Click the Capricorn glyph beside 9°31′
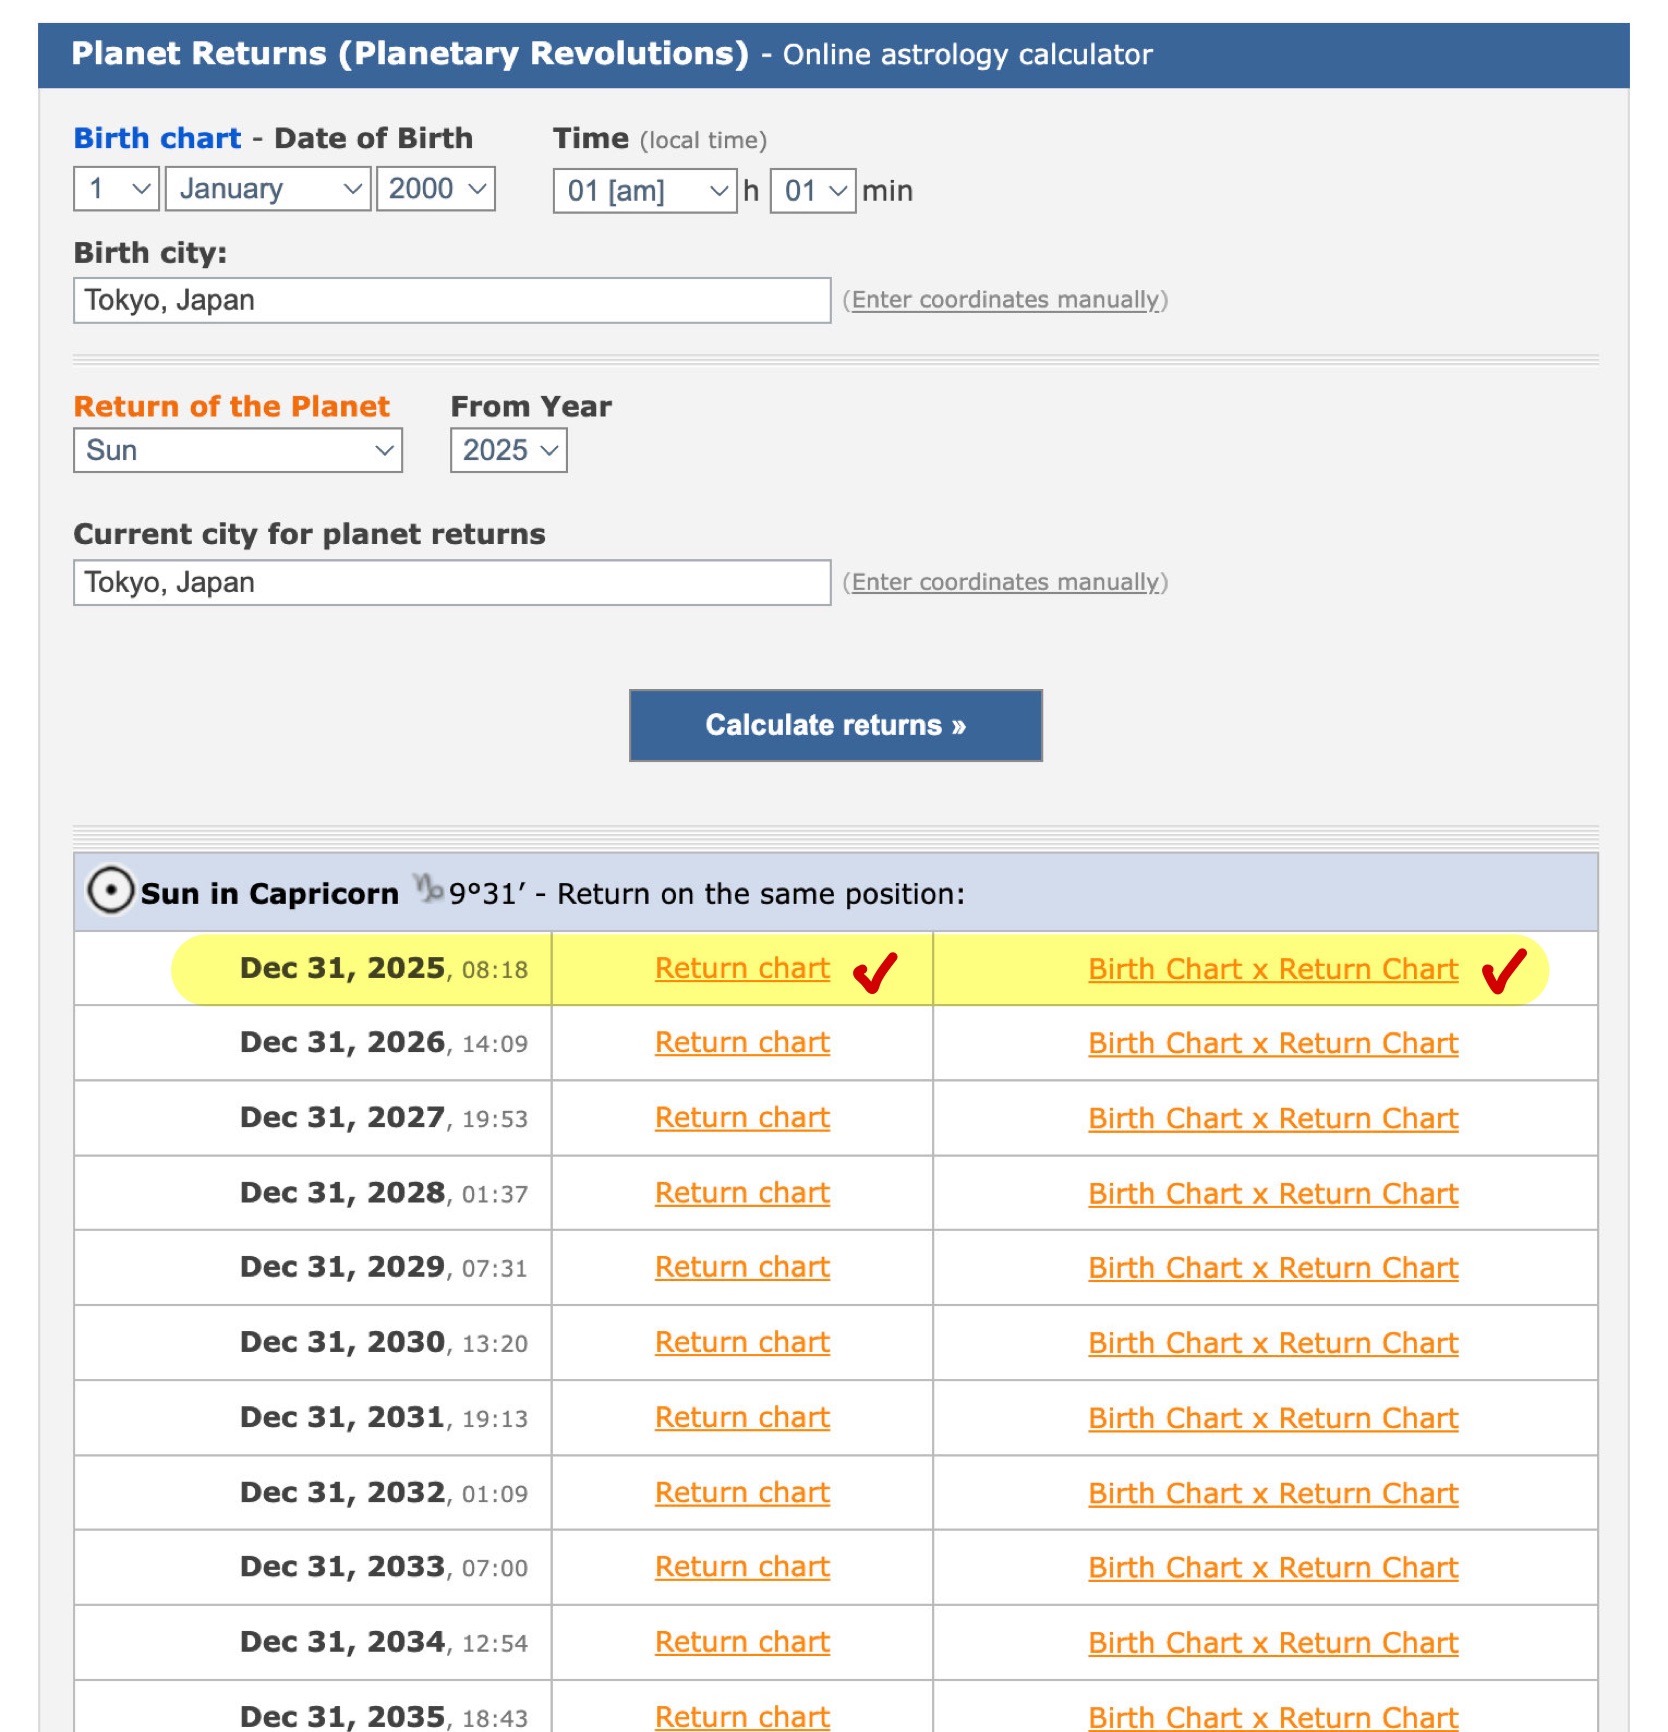Screen dimensions: 1668x1732 (x=429, y=888)
